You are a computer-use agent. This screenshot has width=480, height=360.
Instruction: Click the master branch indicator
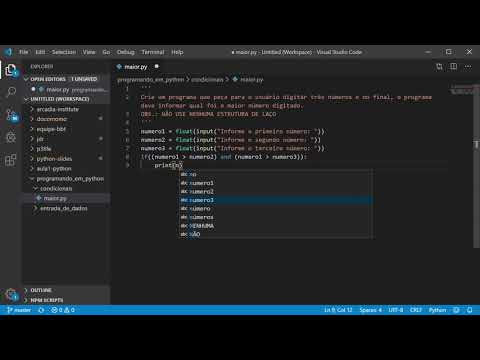click(x=19, y=310)
